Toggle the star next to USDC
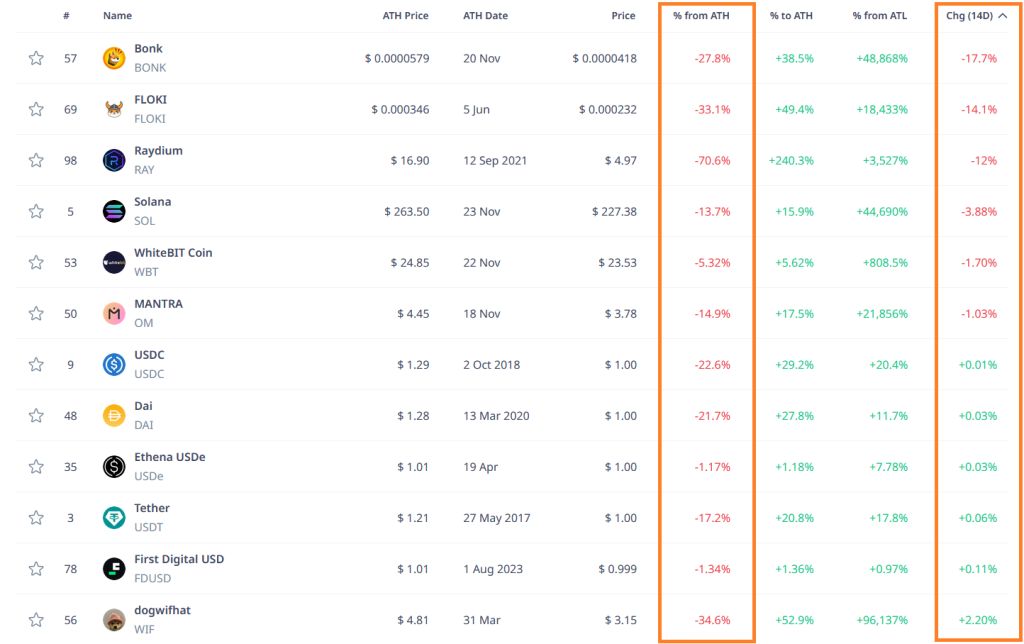 click(x=36, y=364)
